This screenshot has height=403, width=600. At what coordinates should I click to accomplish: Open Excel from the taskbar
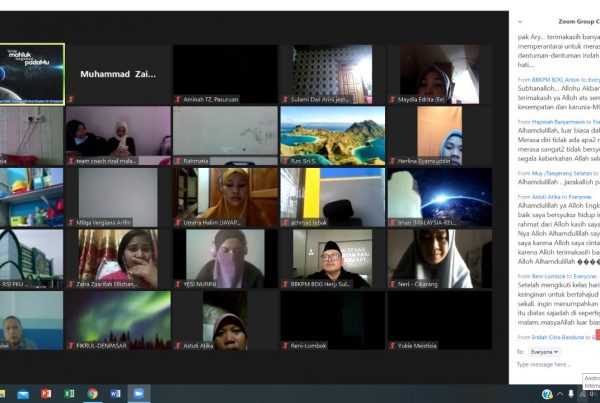click(x=69, y=393)
